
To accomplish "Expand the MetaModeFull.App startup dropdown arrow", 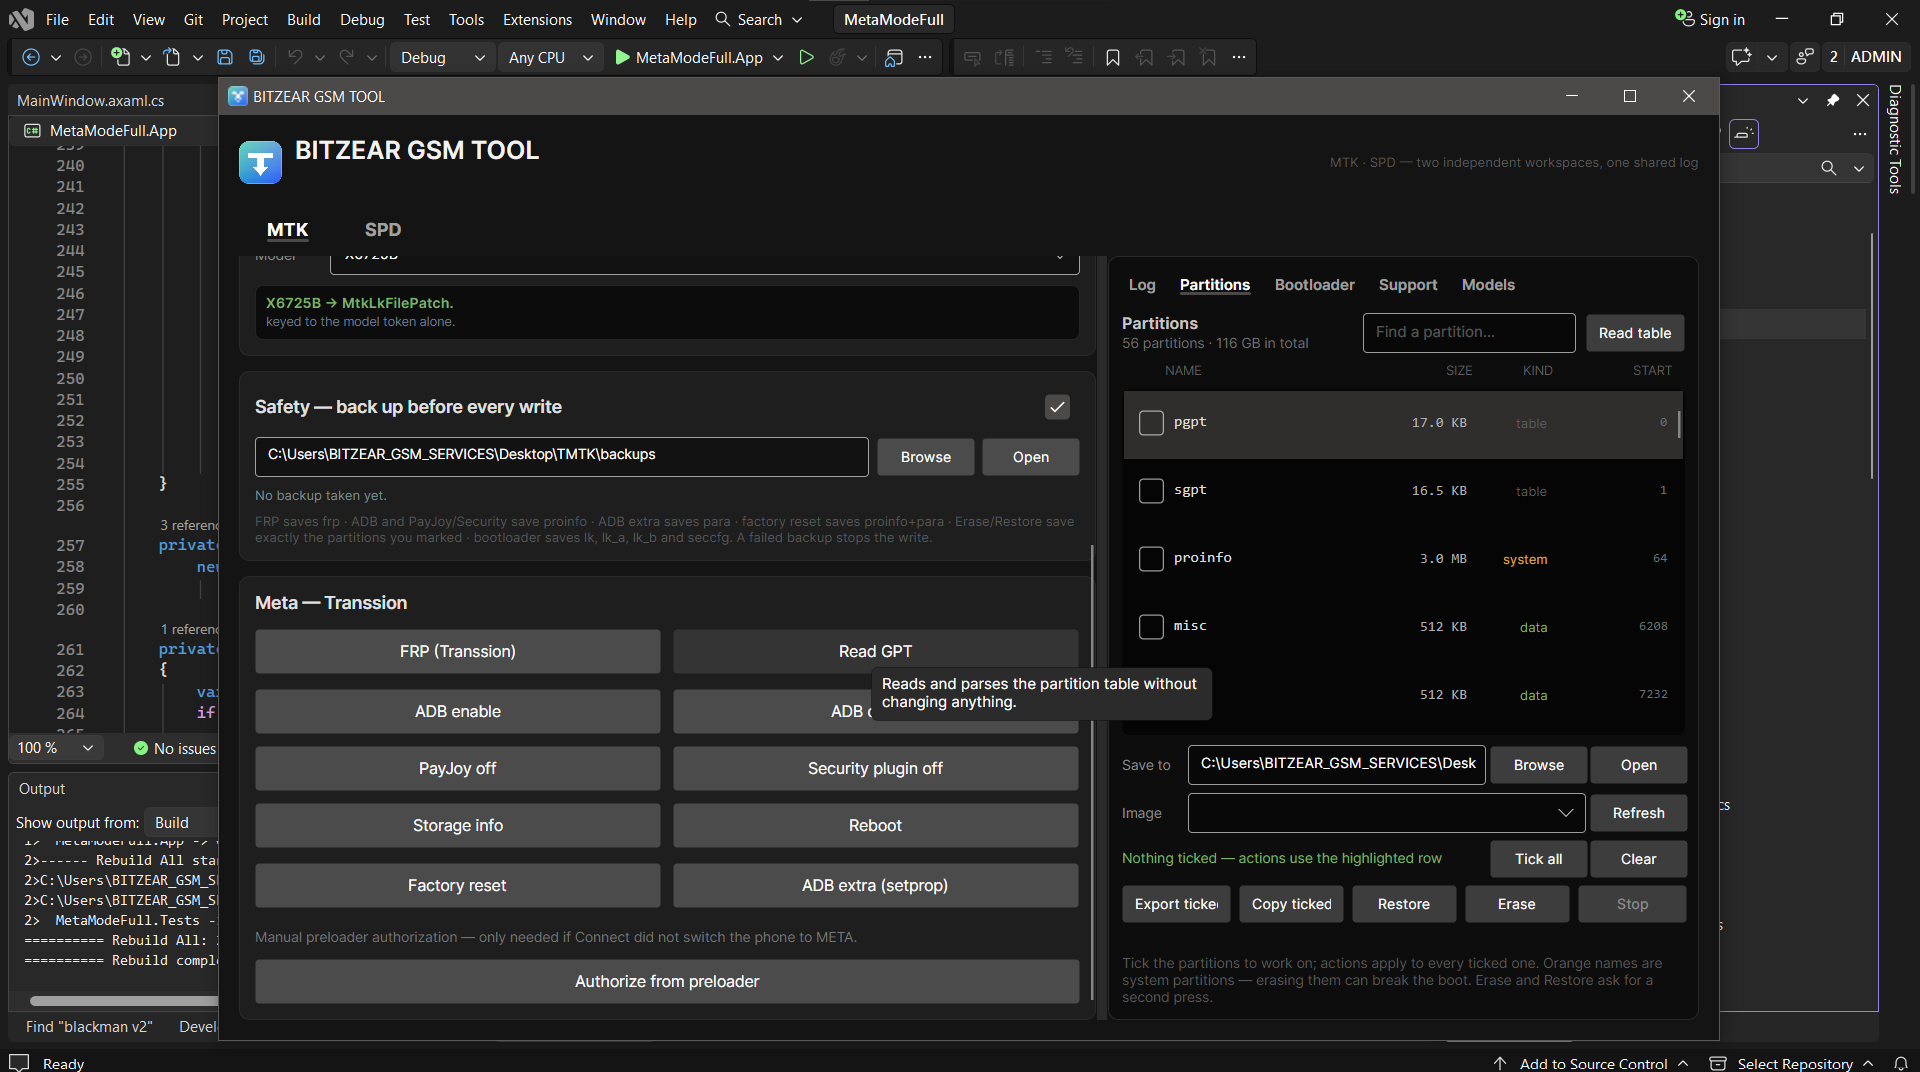I will point(778,58).
